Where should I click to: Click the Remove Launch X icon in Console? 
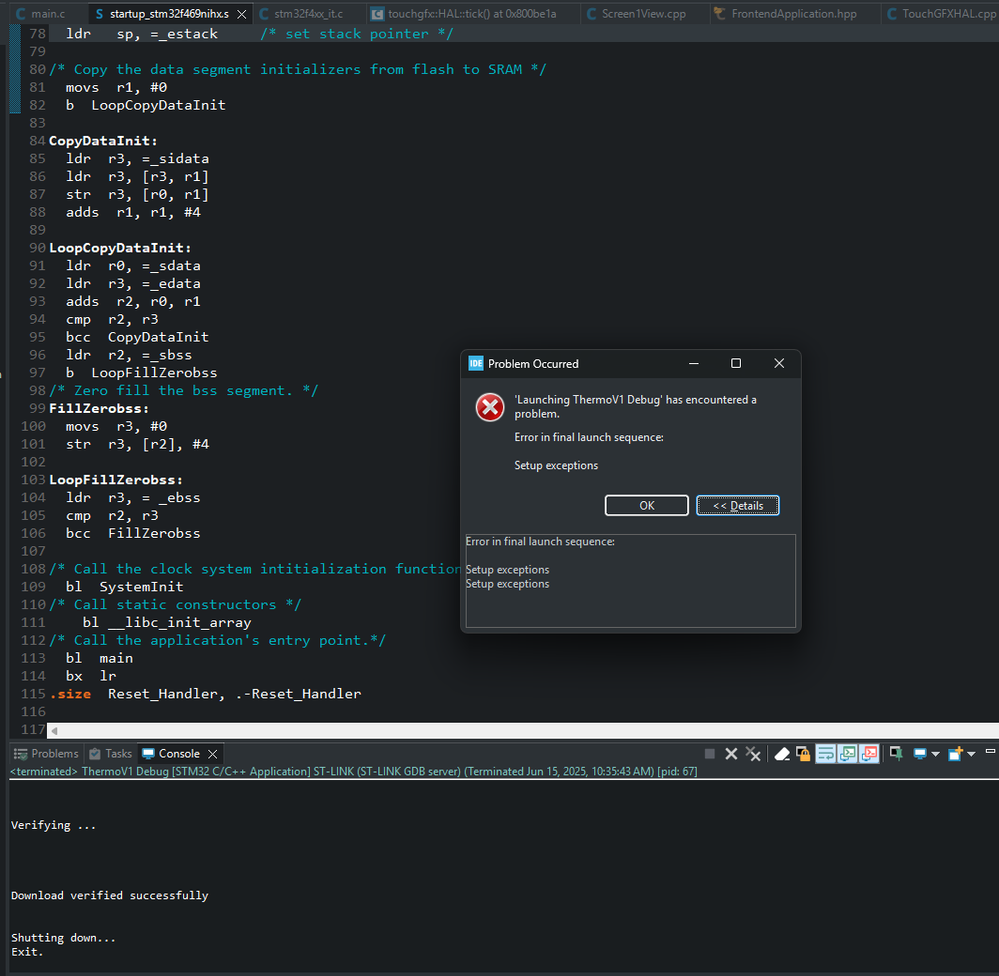(x=731, y=754)
